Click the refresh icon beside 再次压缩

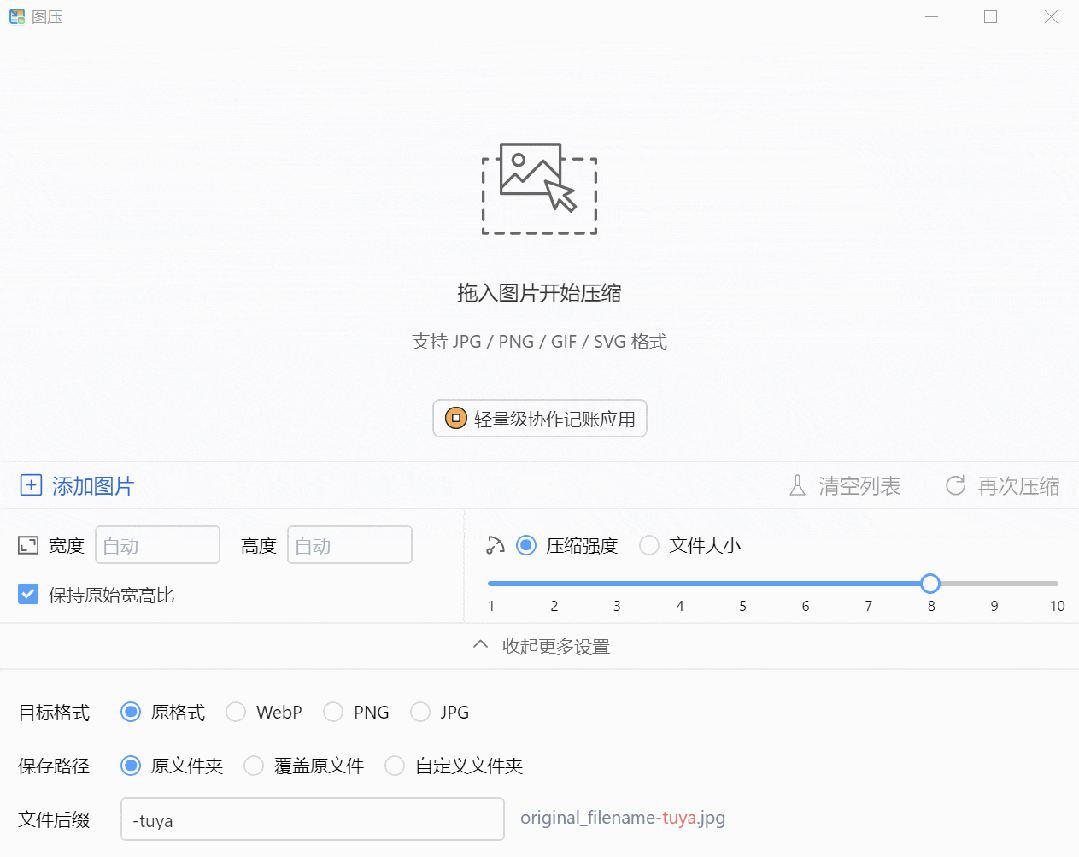955,486
